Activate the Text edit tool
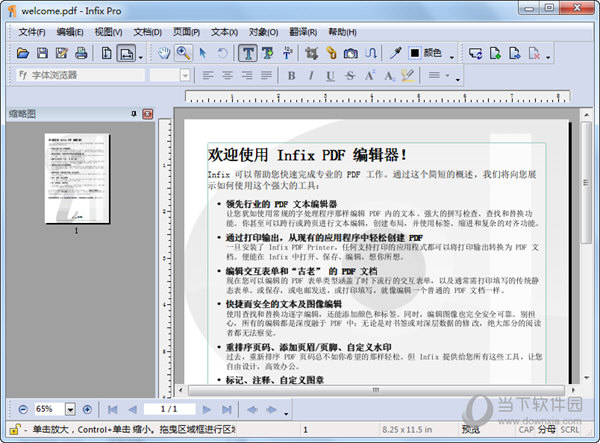Image resolution: width=600 pixels, height=443 pixels. click(x=247, y=52)
